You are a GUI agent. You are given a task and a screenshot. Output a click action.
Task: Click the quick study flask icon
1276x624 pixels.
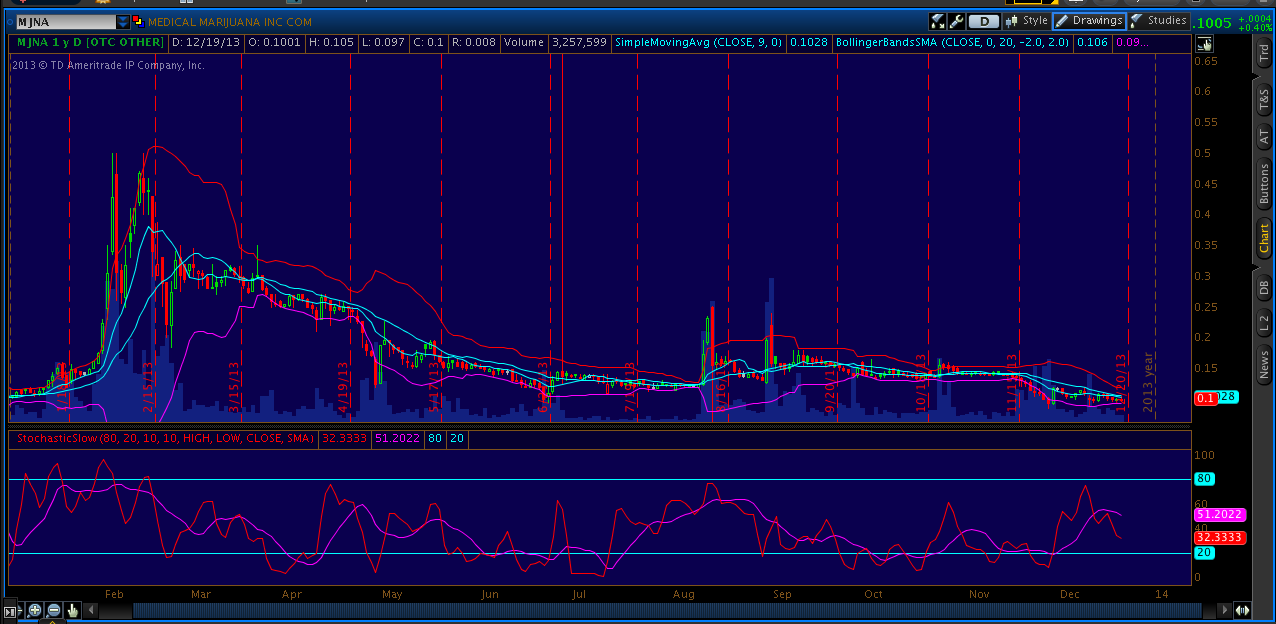(x=937, y=21)
